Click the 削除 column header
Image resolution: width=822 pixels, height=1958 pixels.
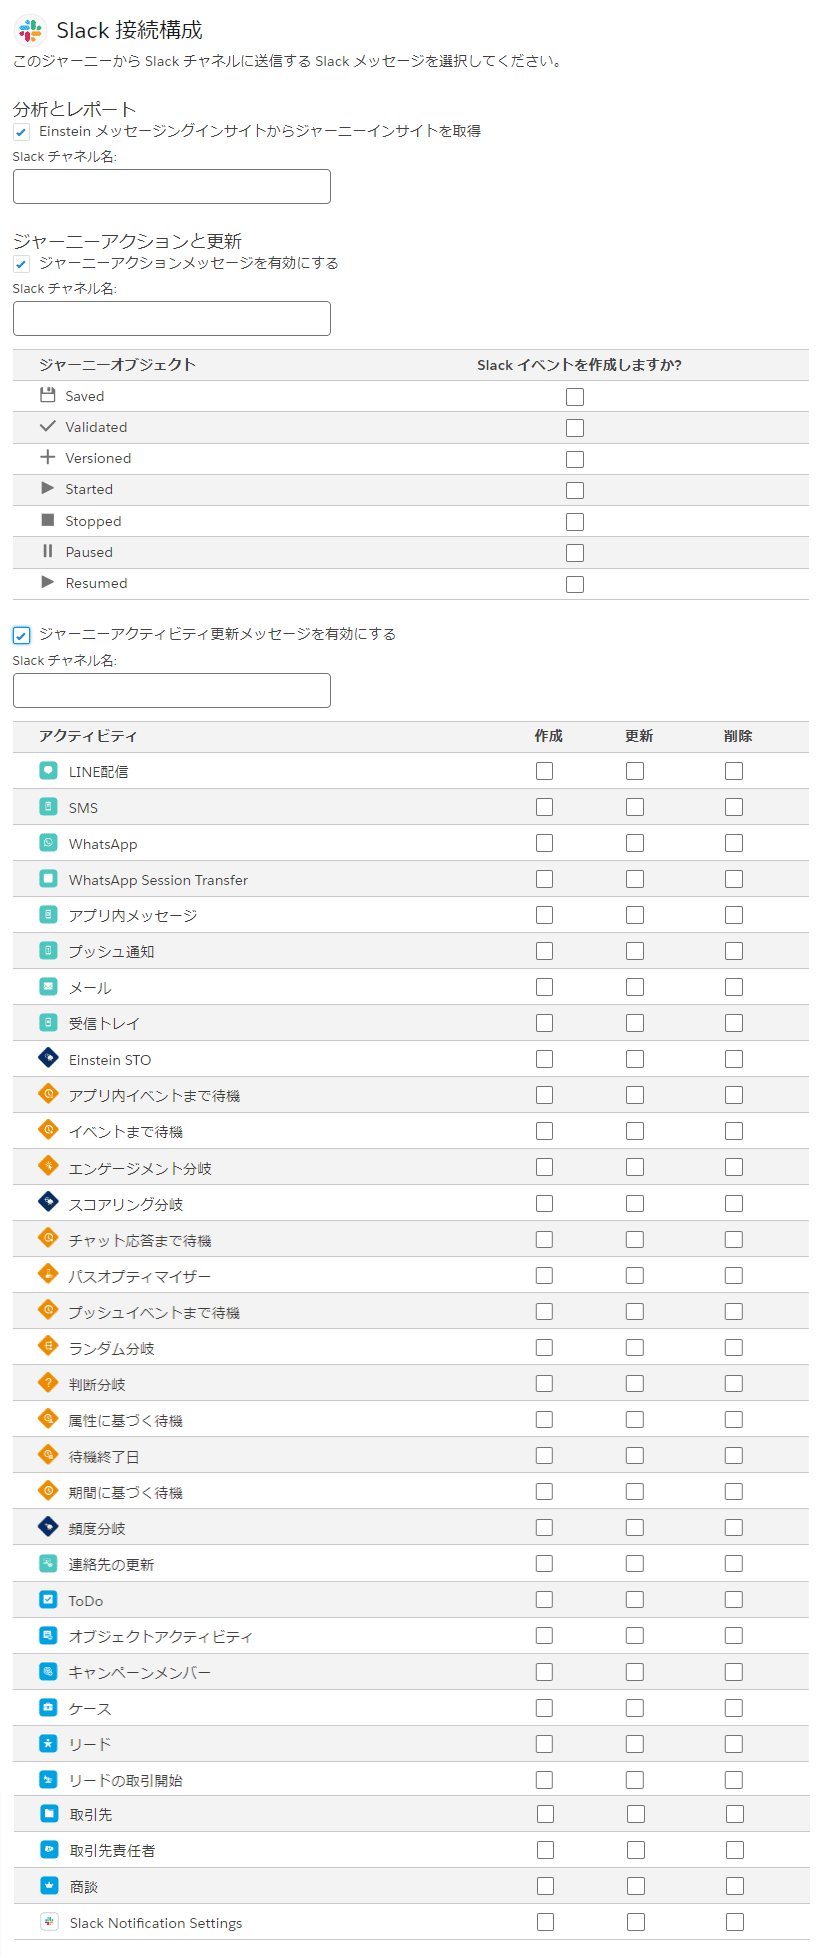(738, 736)
